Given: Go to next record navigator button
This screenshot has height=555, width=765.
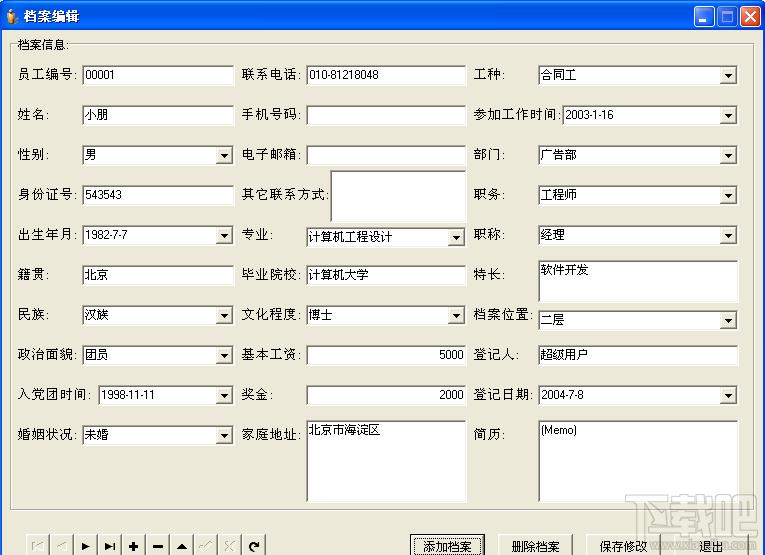Looking at the screenshot, I should (86, 546).
